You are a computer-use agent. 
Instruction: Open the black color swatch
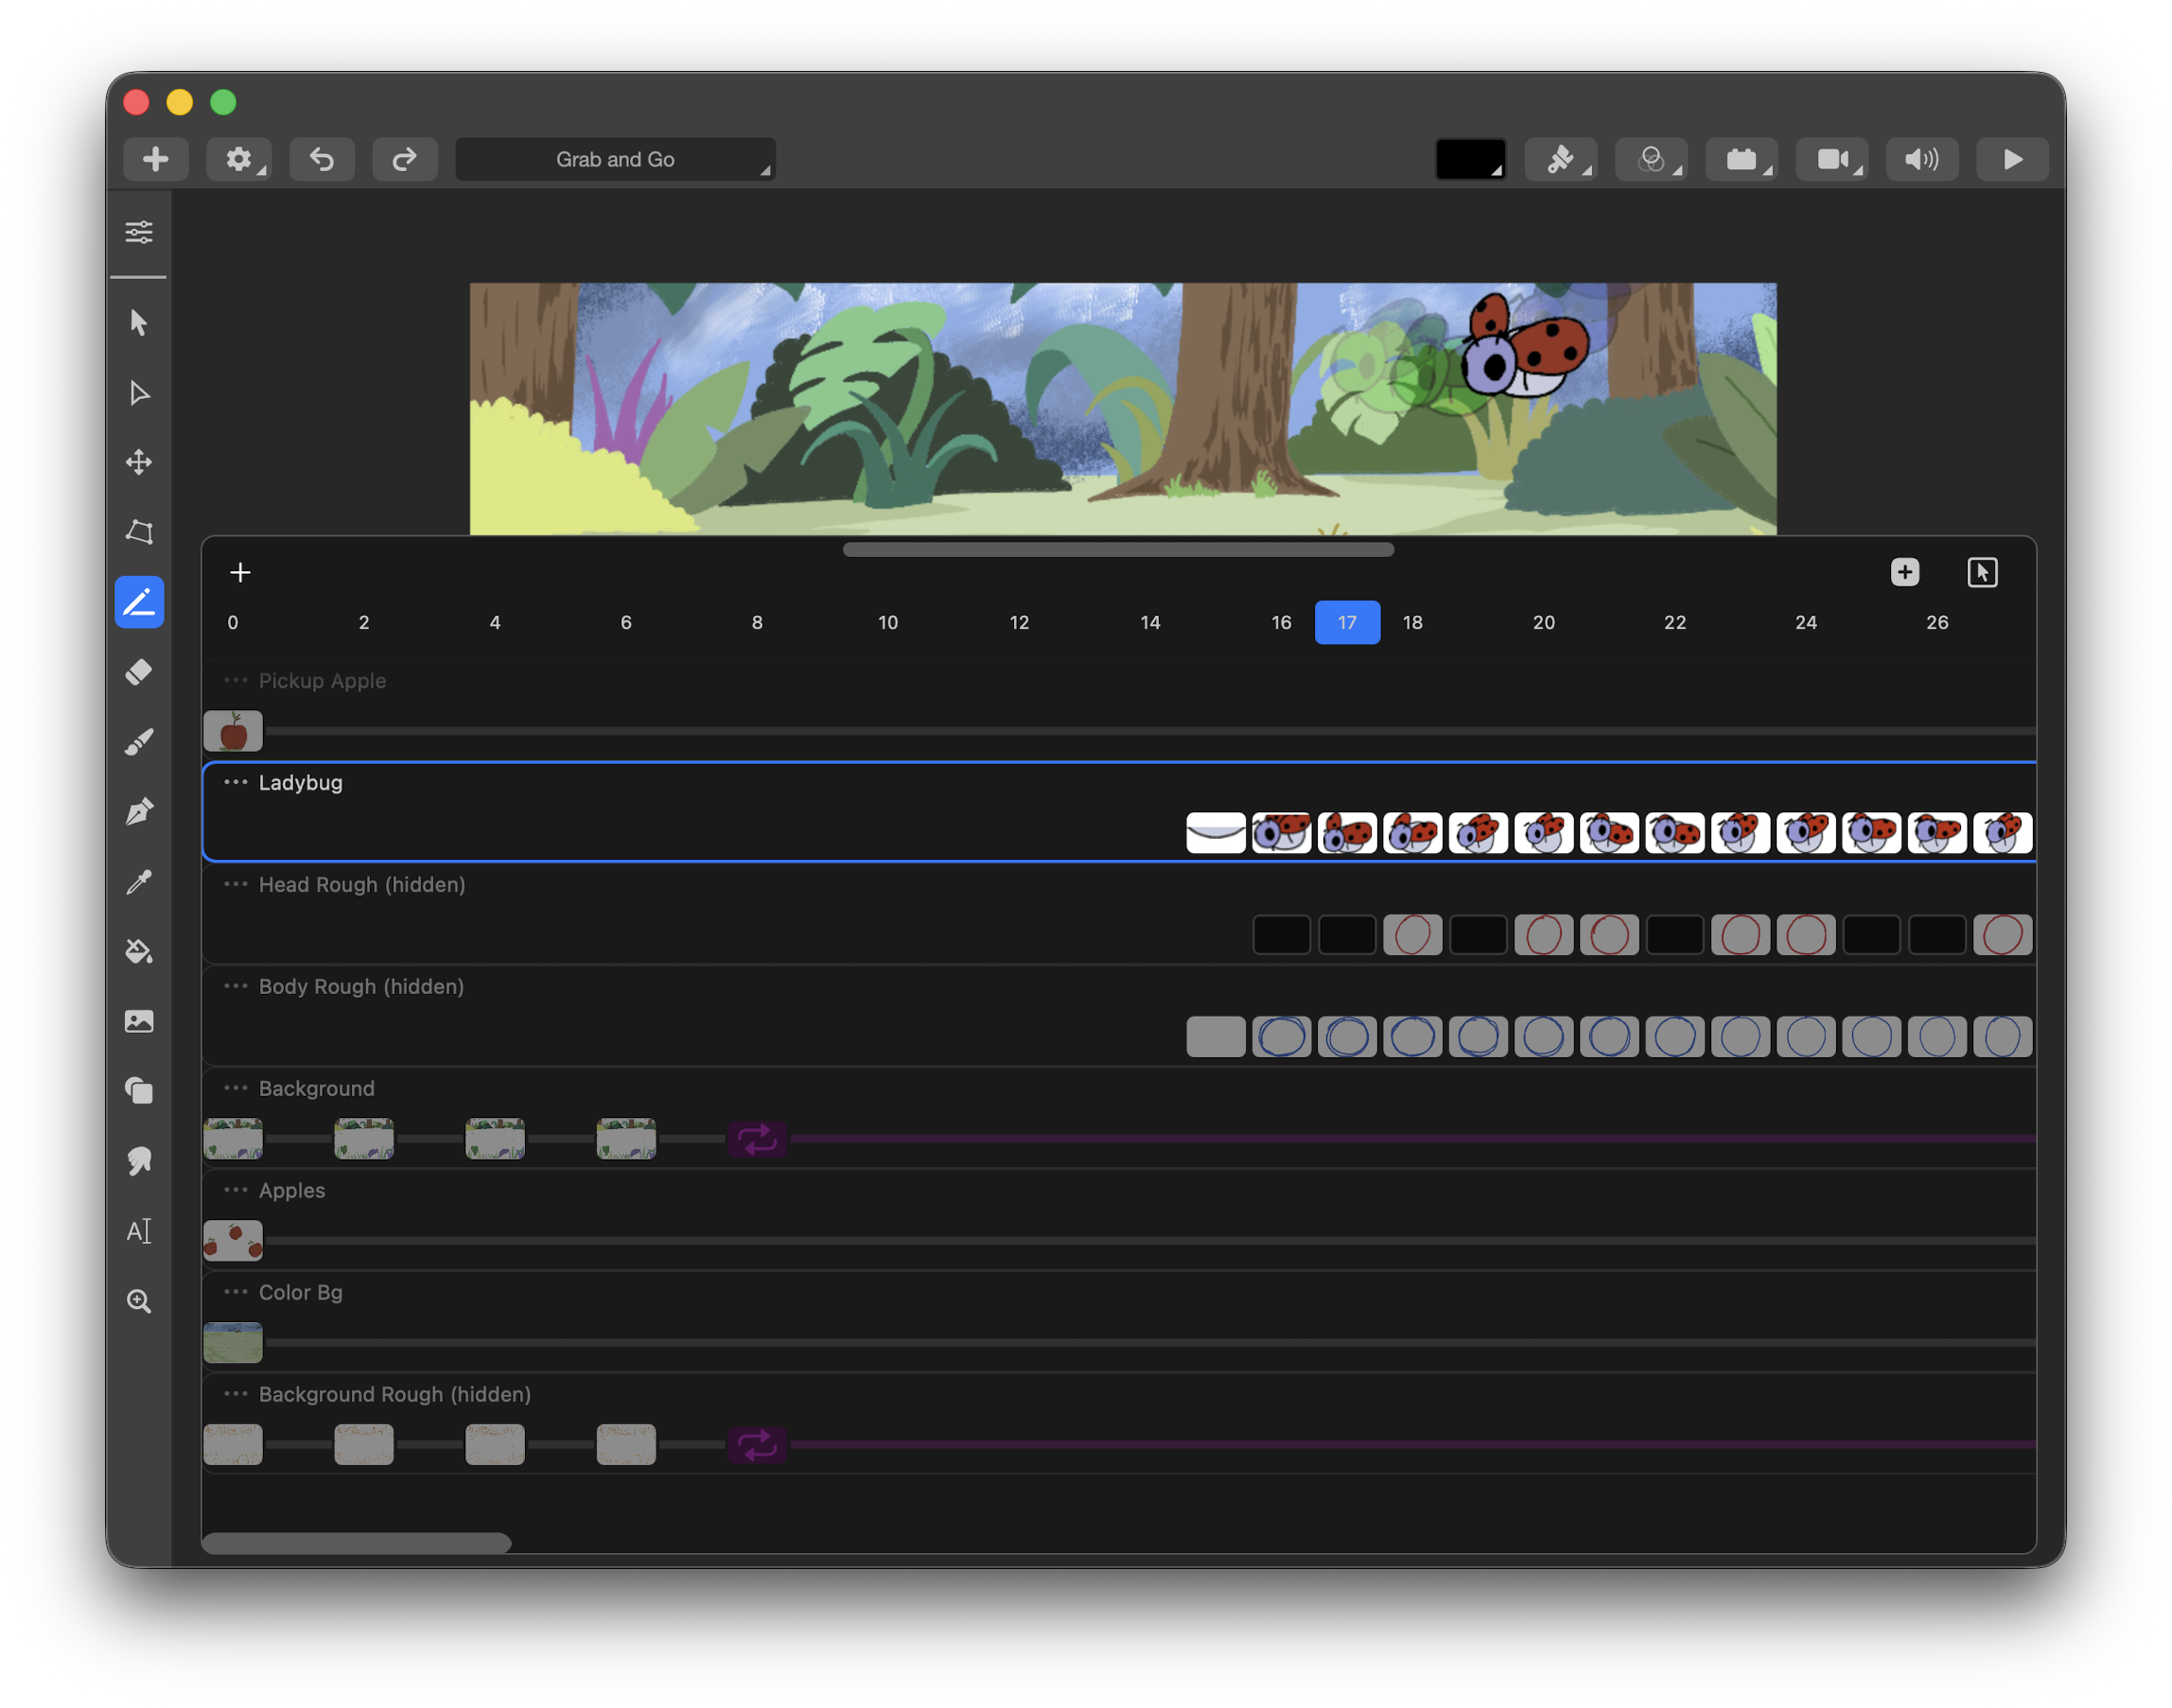coord(1470,159)
